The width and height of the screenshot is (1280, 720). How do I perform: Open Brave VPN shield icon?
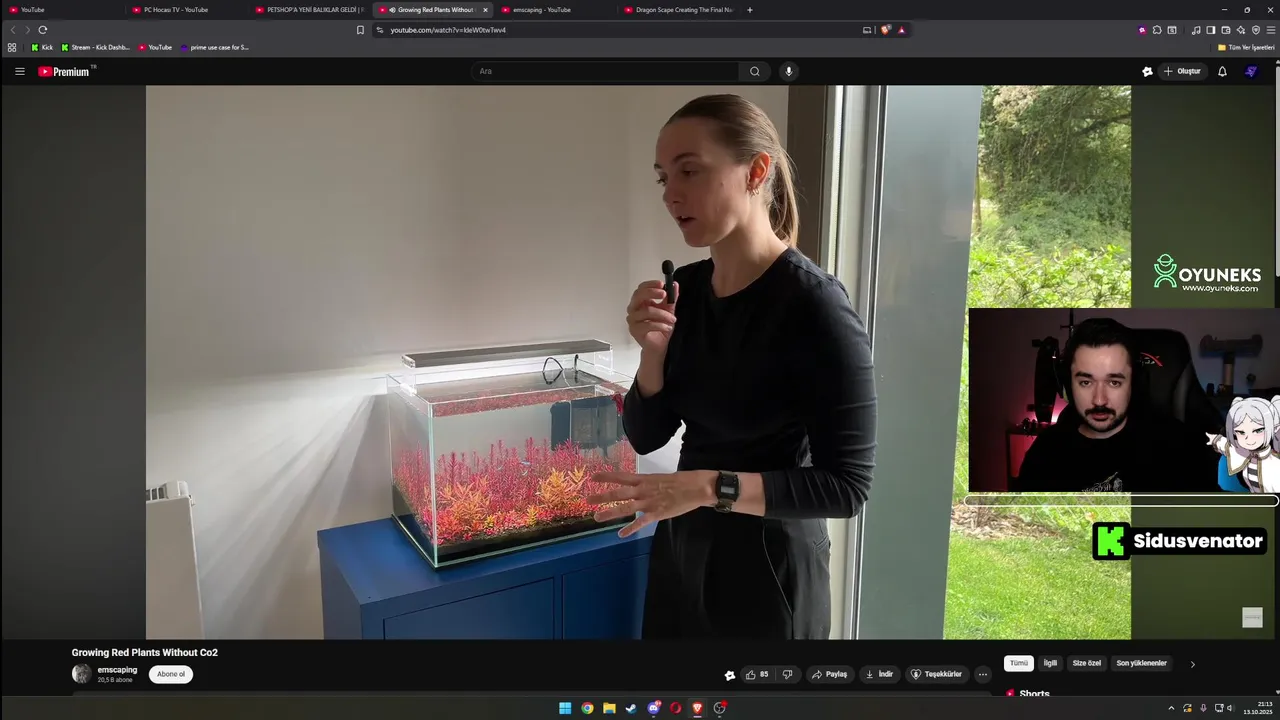tap(1256, 30)
